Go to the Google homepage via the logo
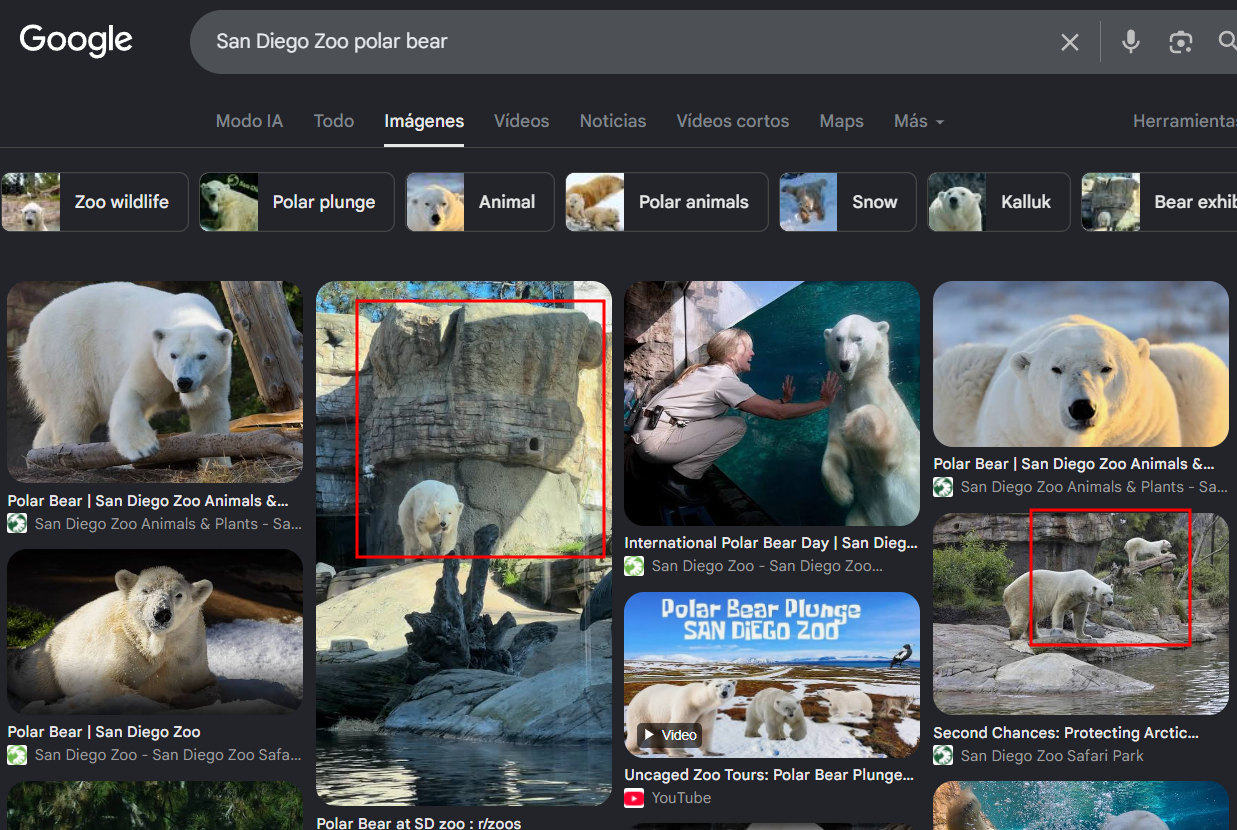Image resolution: width=1237 pixels, height=830 pixels. 76,40
